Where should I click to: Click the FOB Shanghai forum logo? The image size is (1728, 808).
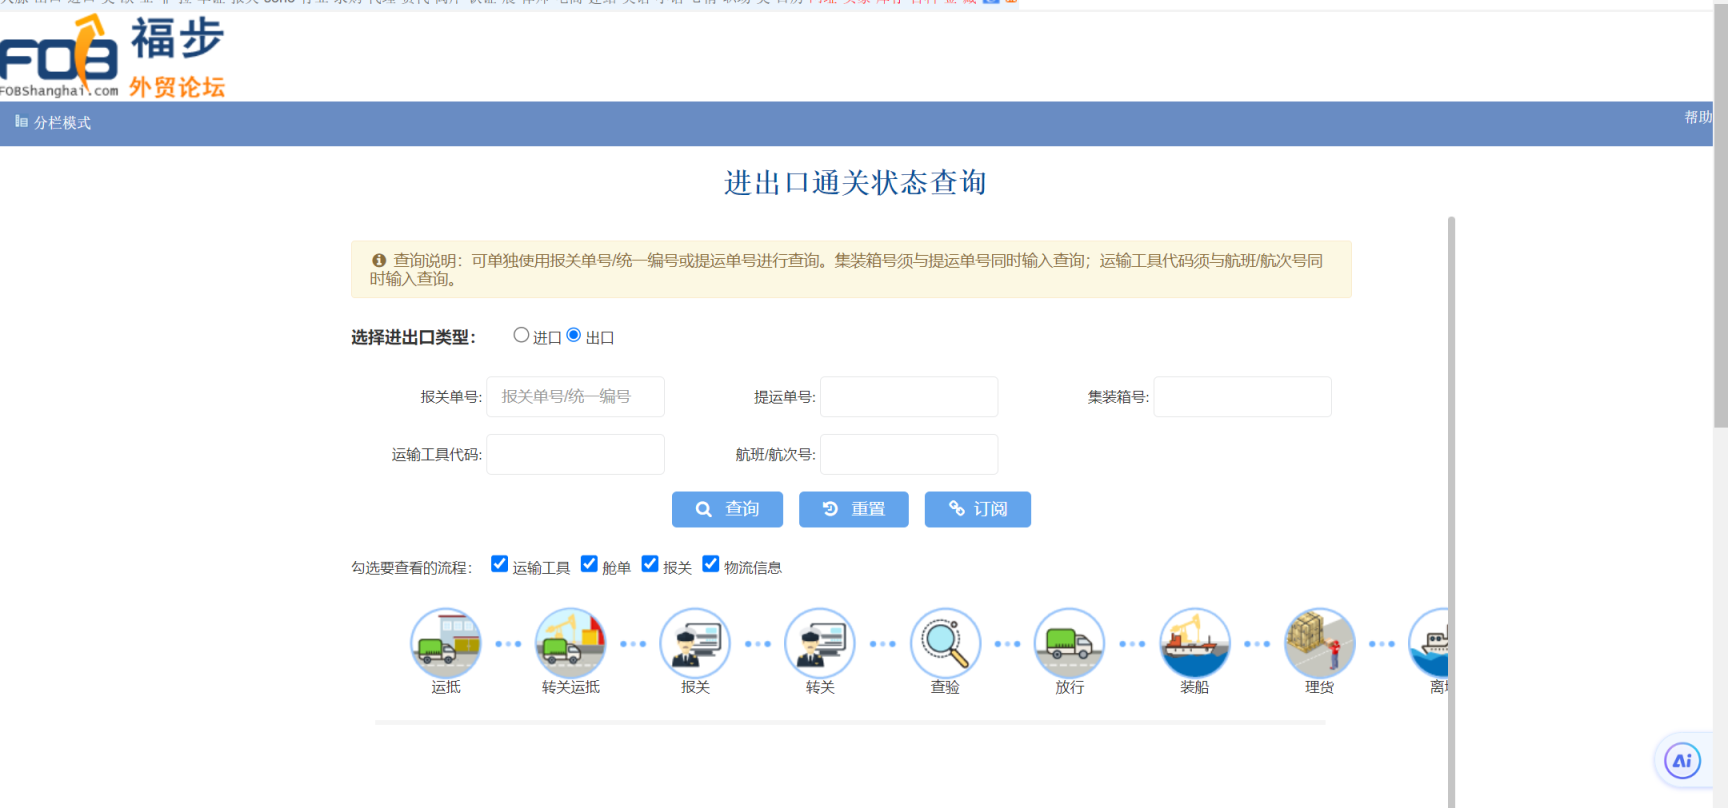coord(112,57)
